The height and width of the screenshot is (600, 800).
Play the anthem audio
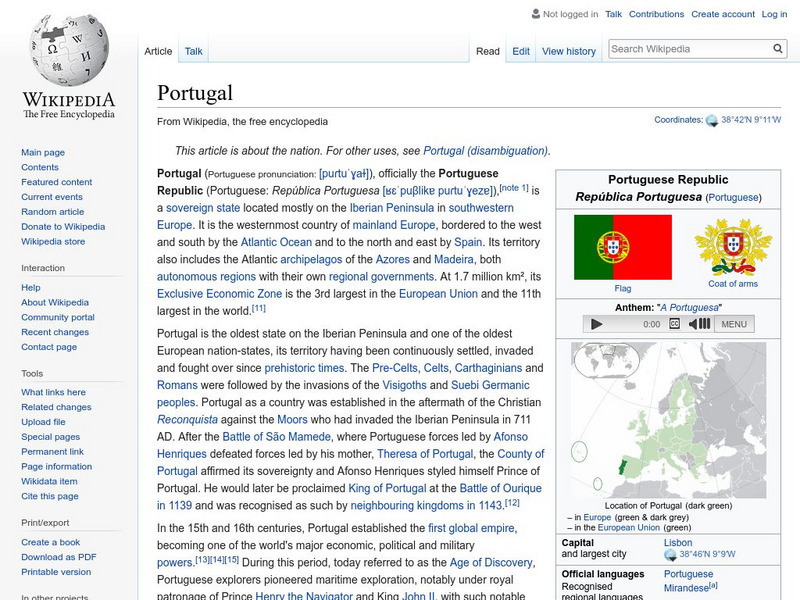point(596,324)
